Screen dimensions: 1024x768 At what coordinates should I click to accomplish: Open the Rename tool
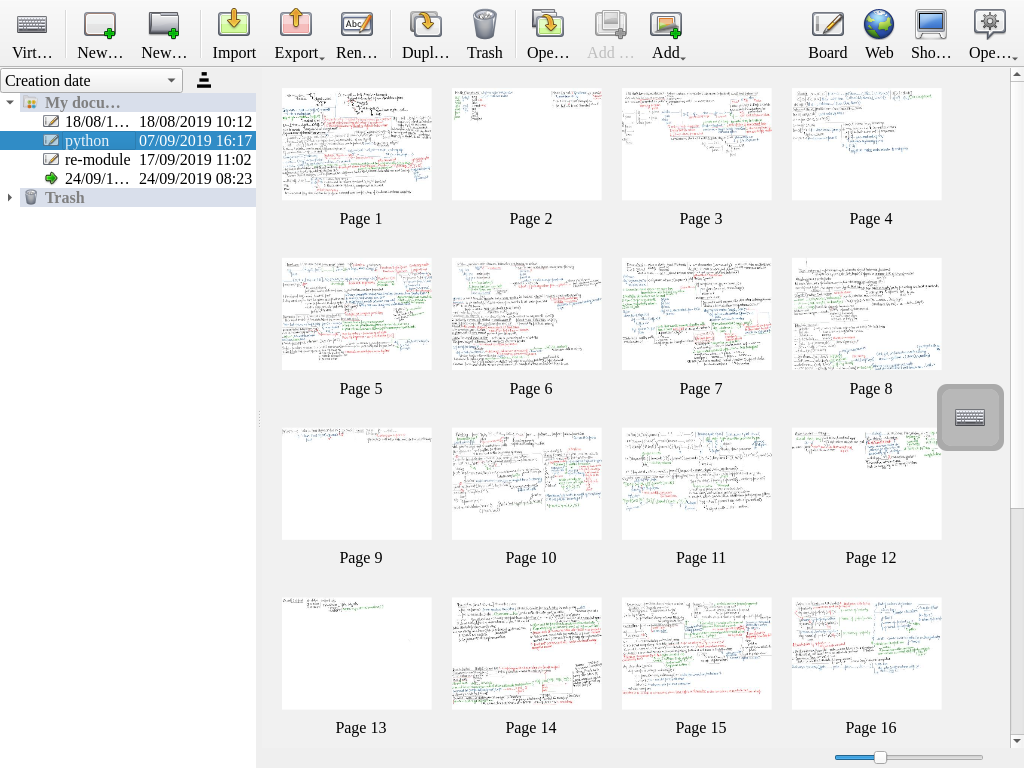tap(357, 33)
